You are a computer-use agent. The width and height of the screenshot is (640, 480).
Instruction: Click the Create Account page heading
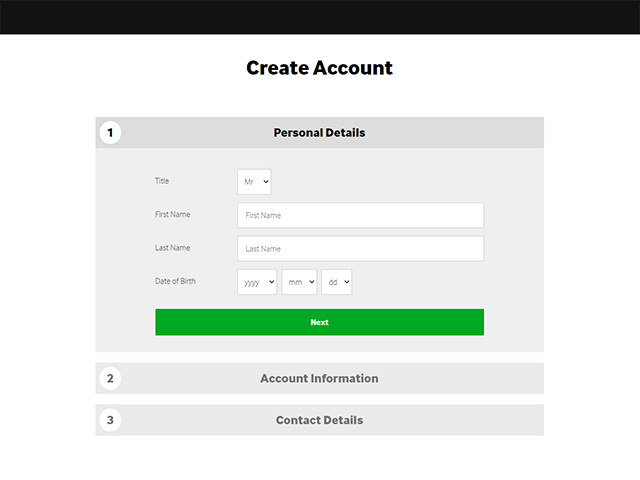click(320, 68)
